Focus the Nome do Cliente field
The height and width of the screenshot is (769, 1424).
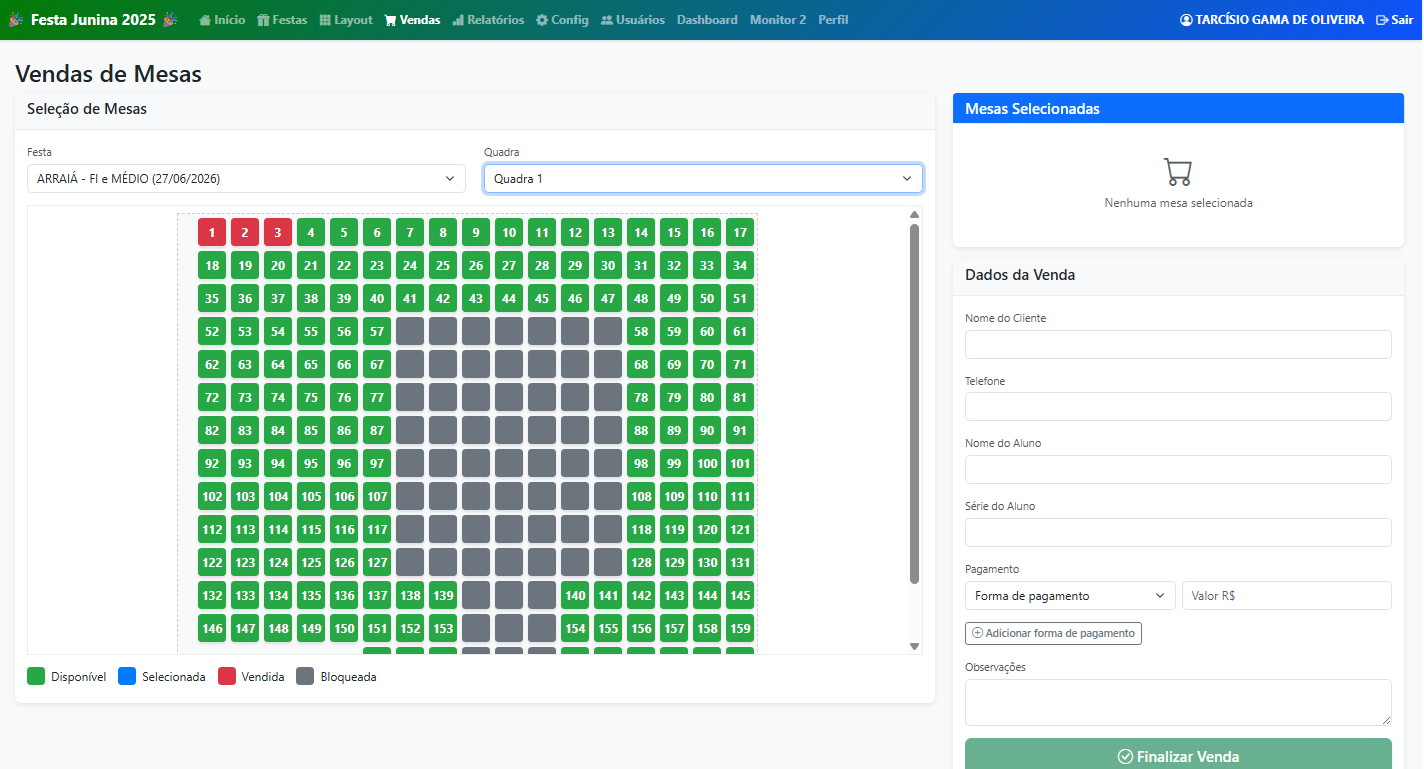[1178, 345]
